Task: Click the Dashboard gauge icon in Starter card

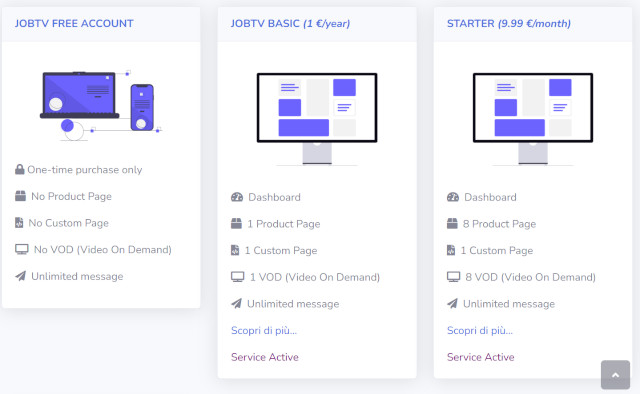Action: pyautogui.click(x=453, y=197)
